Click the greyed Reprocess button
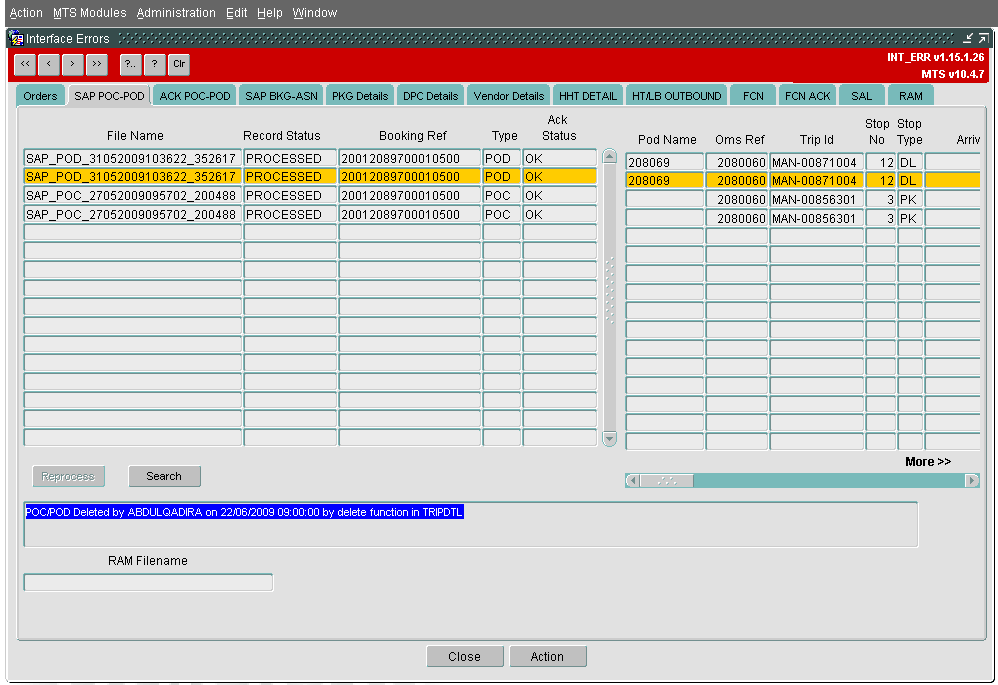This screenshot has height=685, width=998. point(68,476)
